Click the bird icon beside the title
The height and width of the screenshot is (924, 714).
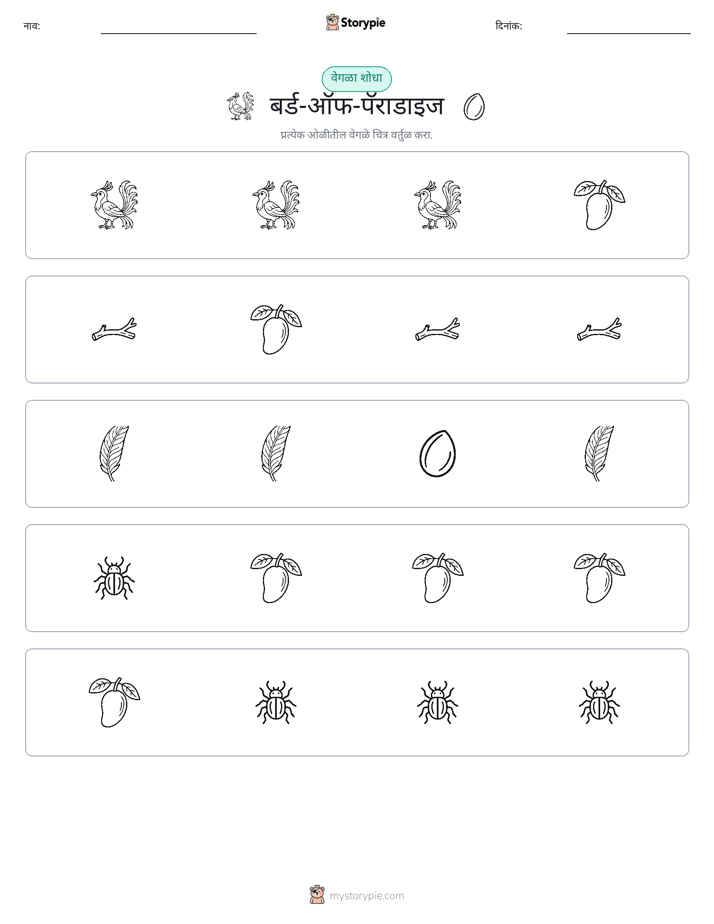coord(240,107)
